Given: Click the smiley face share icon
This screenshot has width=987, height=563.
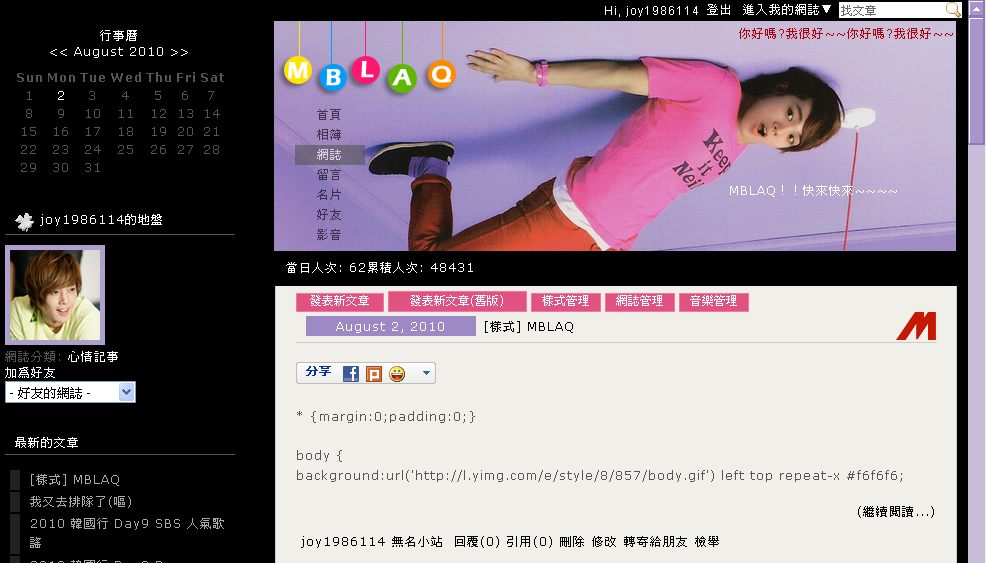Looking at the screenshot, I should coord(397,373).
